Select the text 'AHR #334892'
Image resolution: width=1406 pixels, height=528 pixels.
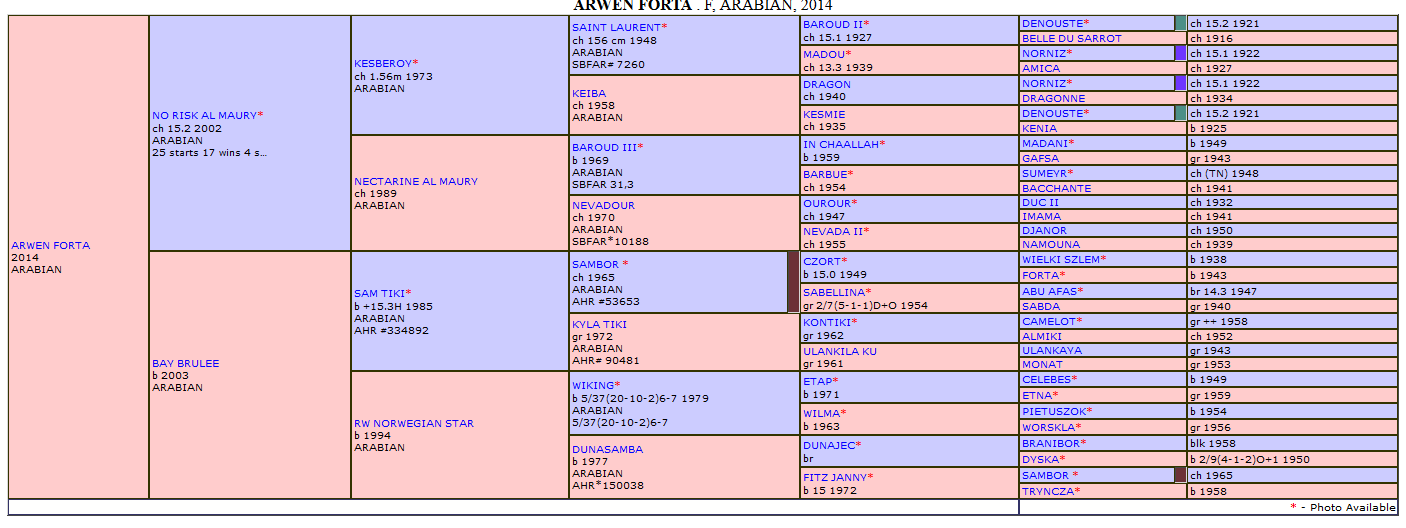[391, 331]
